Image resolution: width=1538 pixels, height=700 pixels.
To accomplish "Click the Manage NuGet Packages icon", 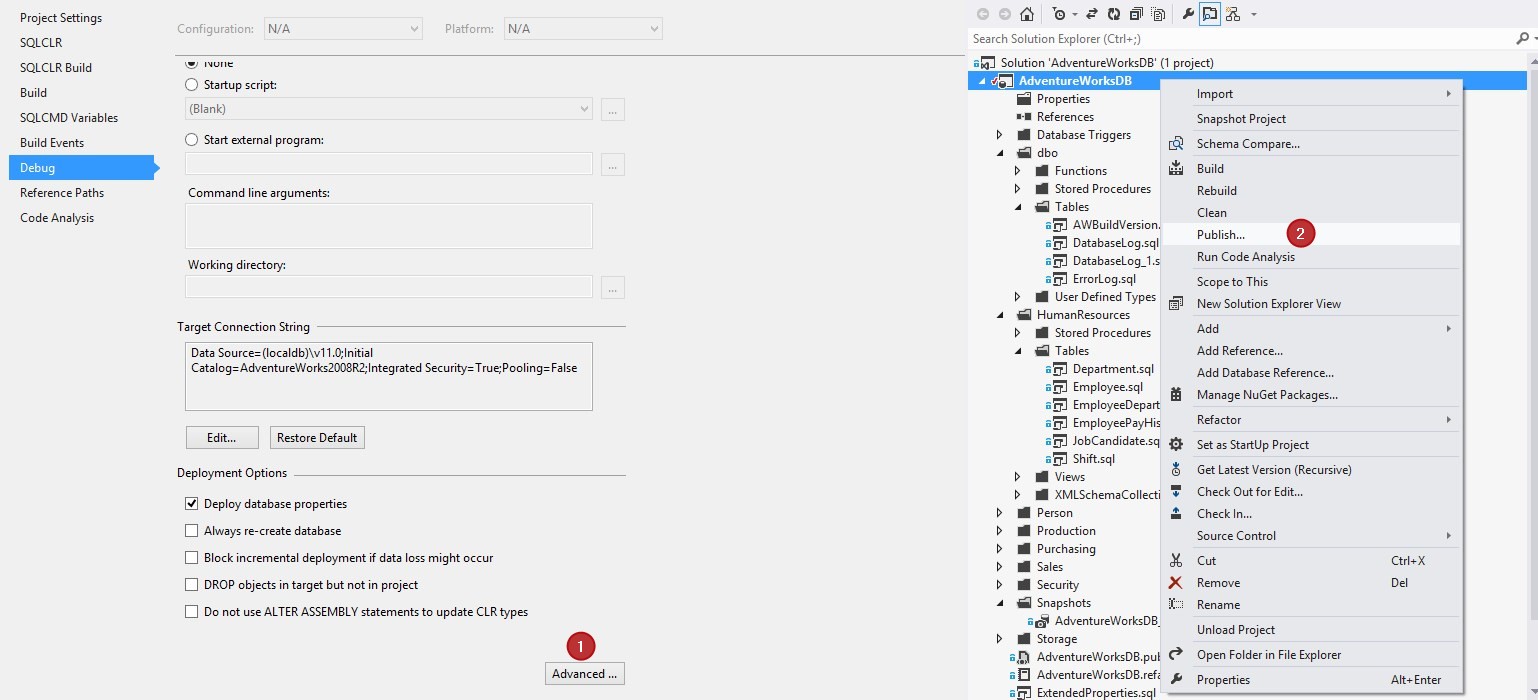I will click(x=1176, y=395).
